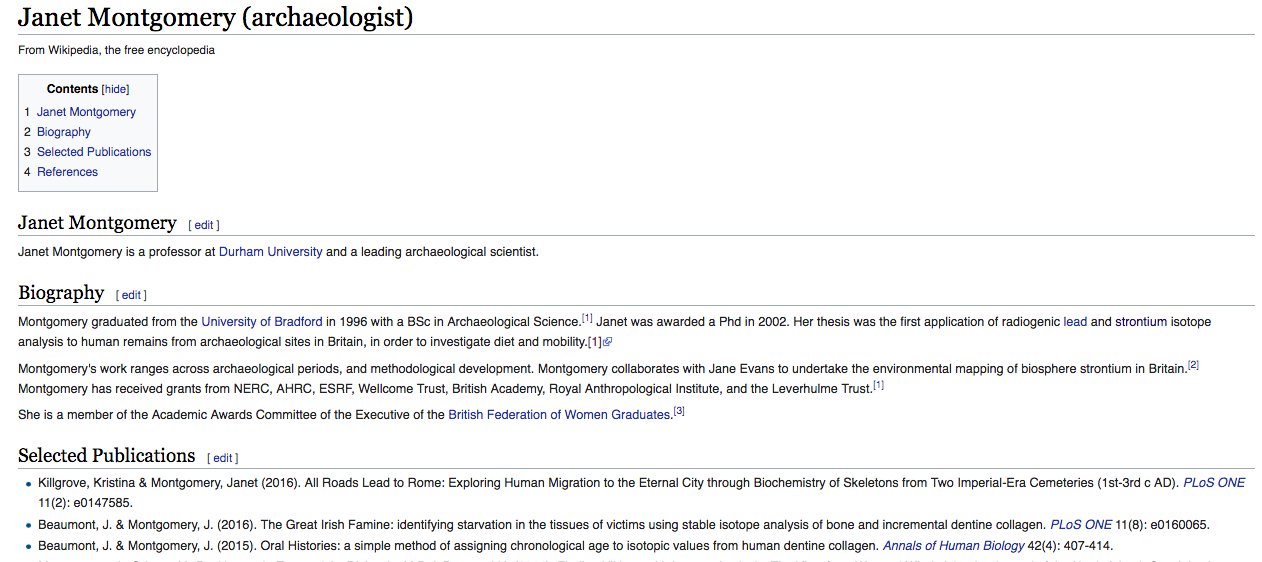Open the Annals of Human Biology link
1262x562 pixels.
[x=953, y=545]
